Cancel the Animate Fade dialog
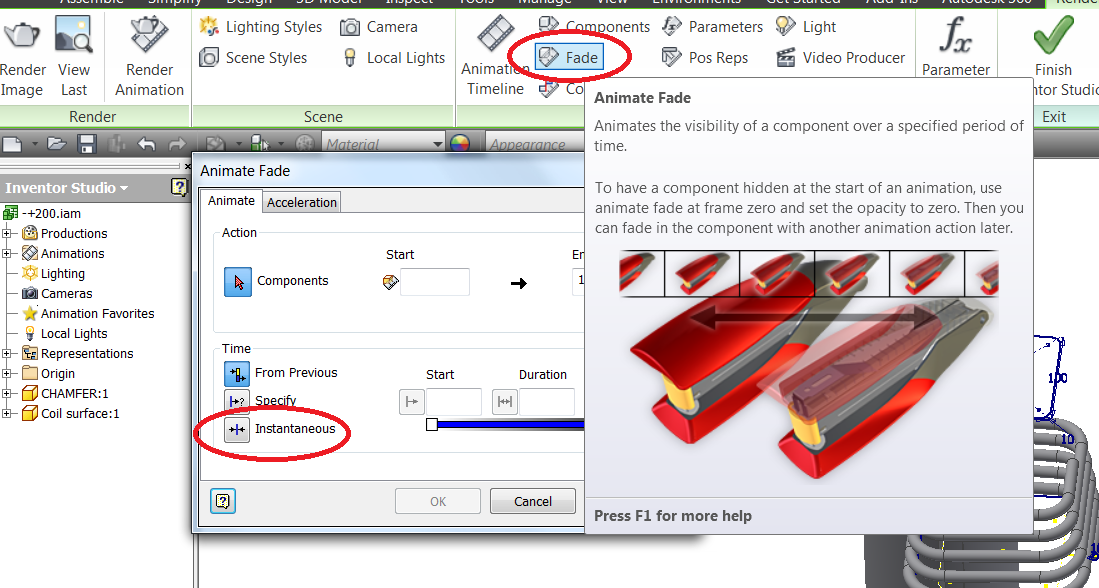 click(x=532, y=501)
